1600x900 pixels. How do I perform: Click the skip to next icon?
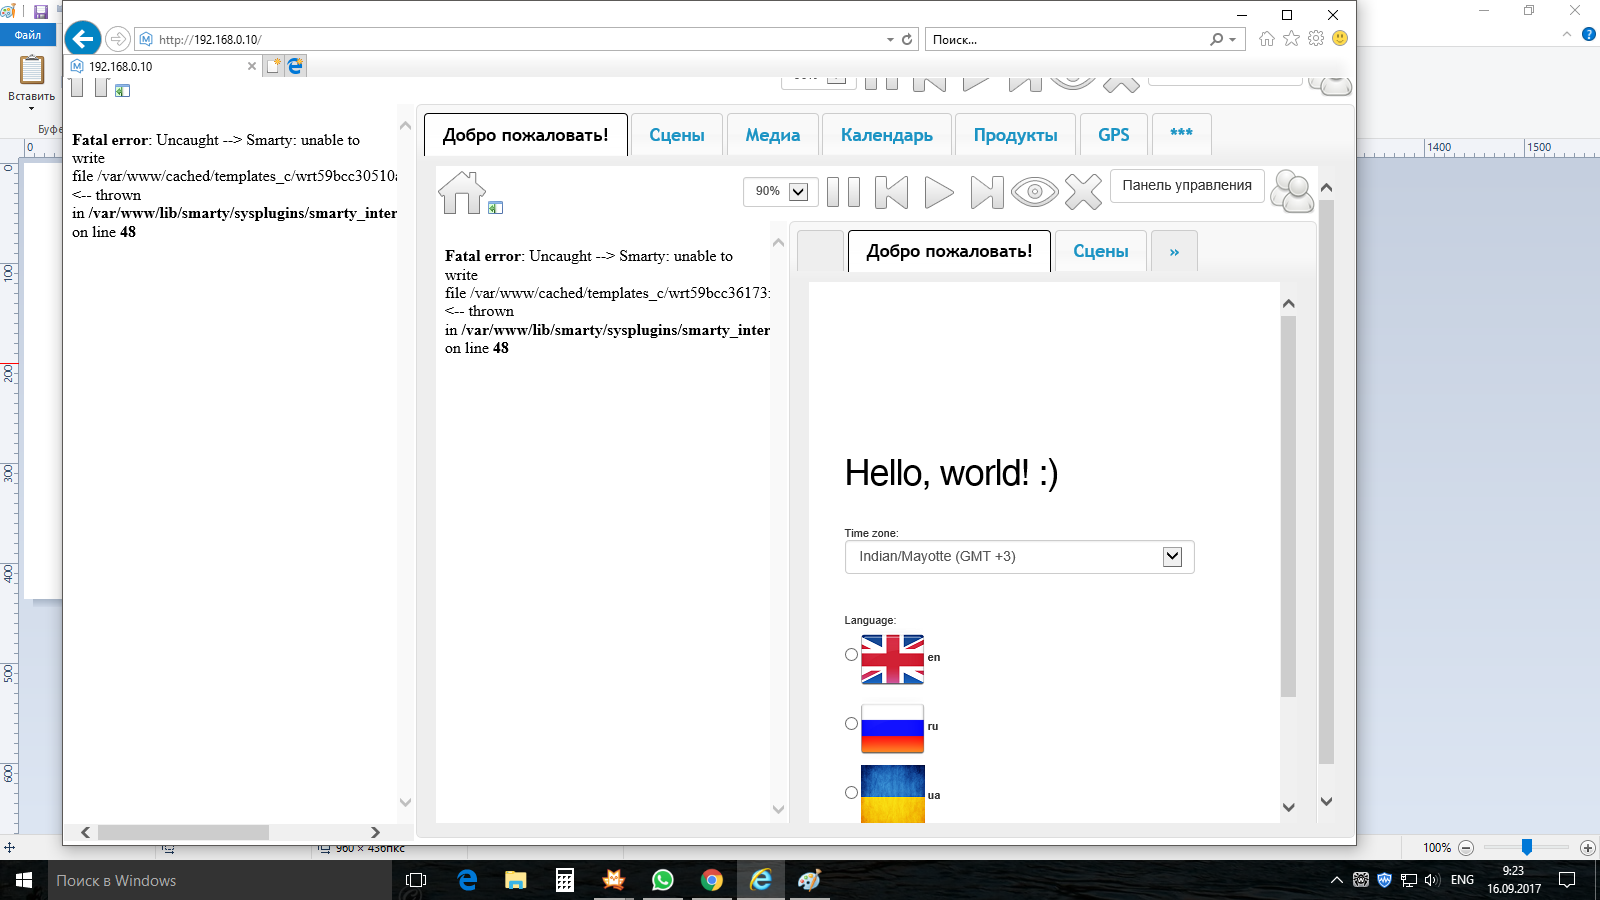click(x=986, y=192)
